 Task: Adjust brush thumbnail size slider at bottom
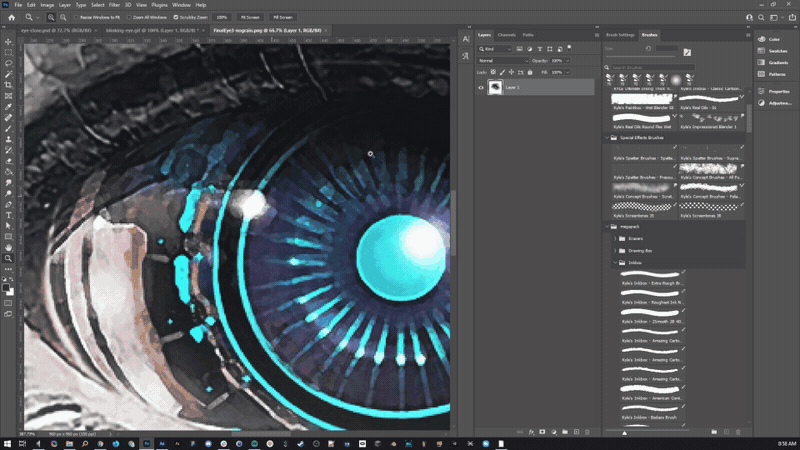624,432
